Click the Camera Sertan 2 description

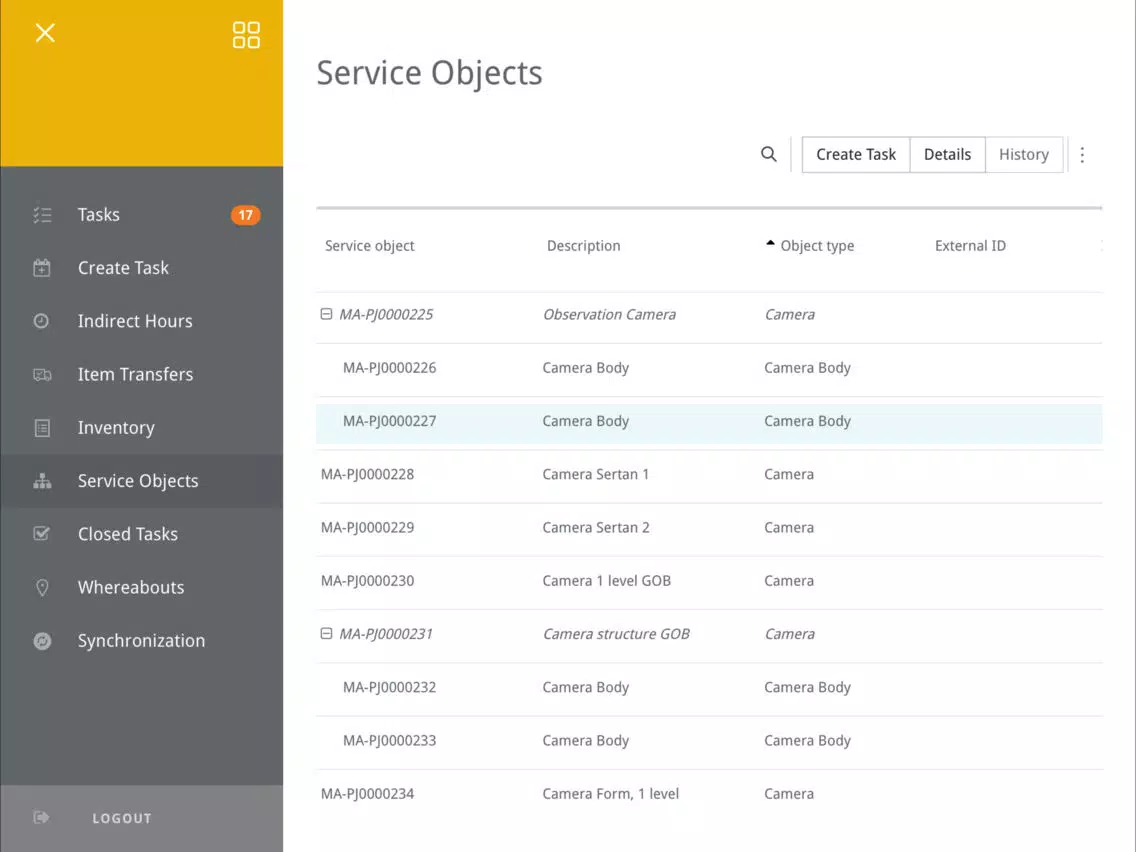[596, 527]
